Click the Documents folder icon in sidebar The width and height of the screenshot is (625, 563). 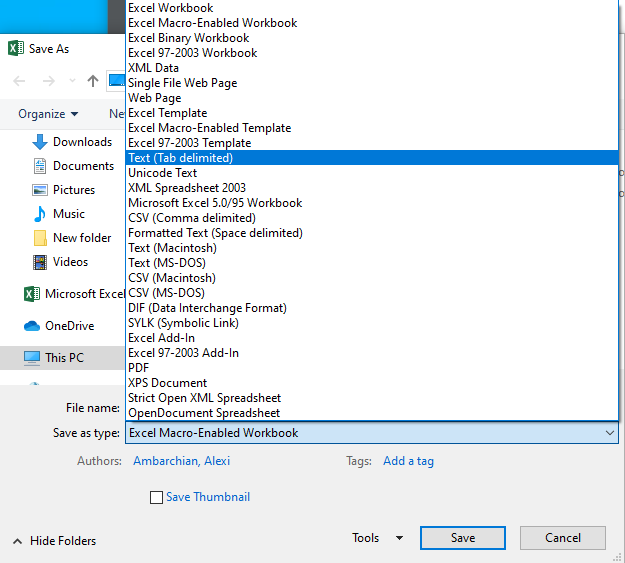40,166
